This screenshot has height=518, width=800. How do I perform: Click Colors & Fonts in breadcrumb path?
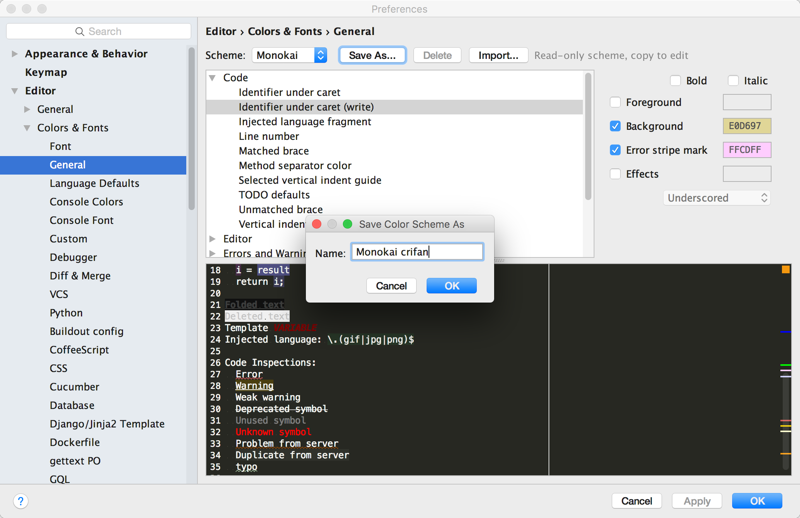point(285,32)
